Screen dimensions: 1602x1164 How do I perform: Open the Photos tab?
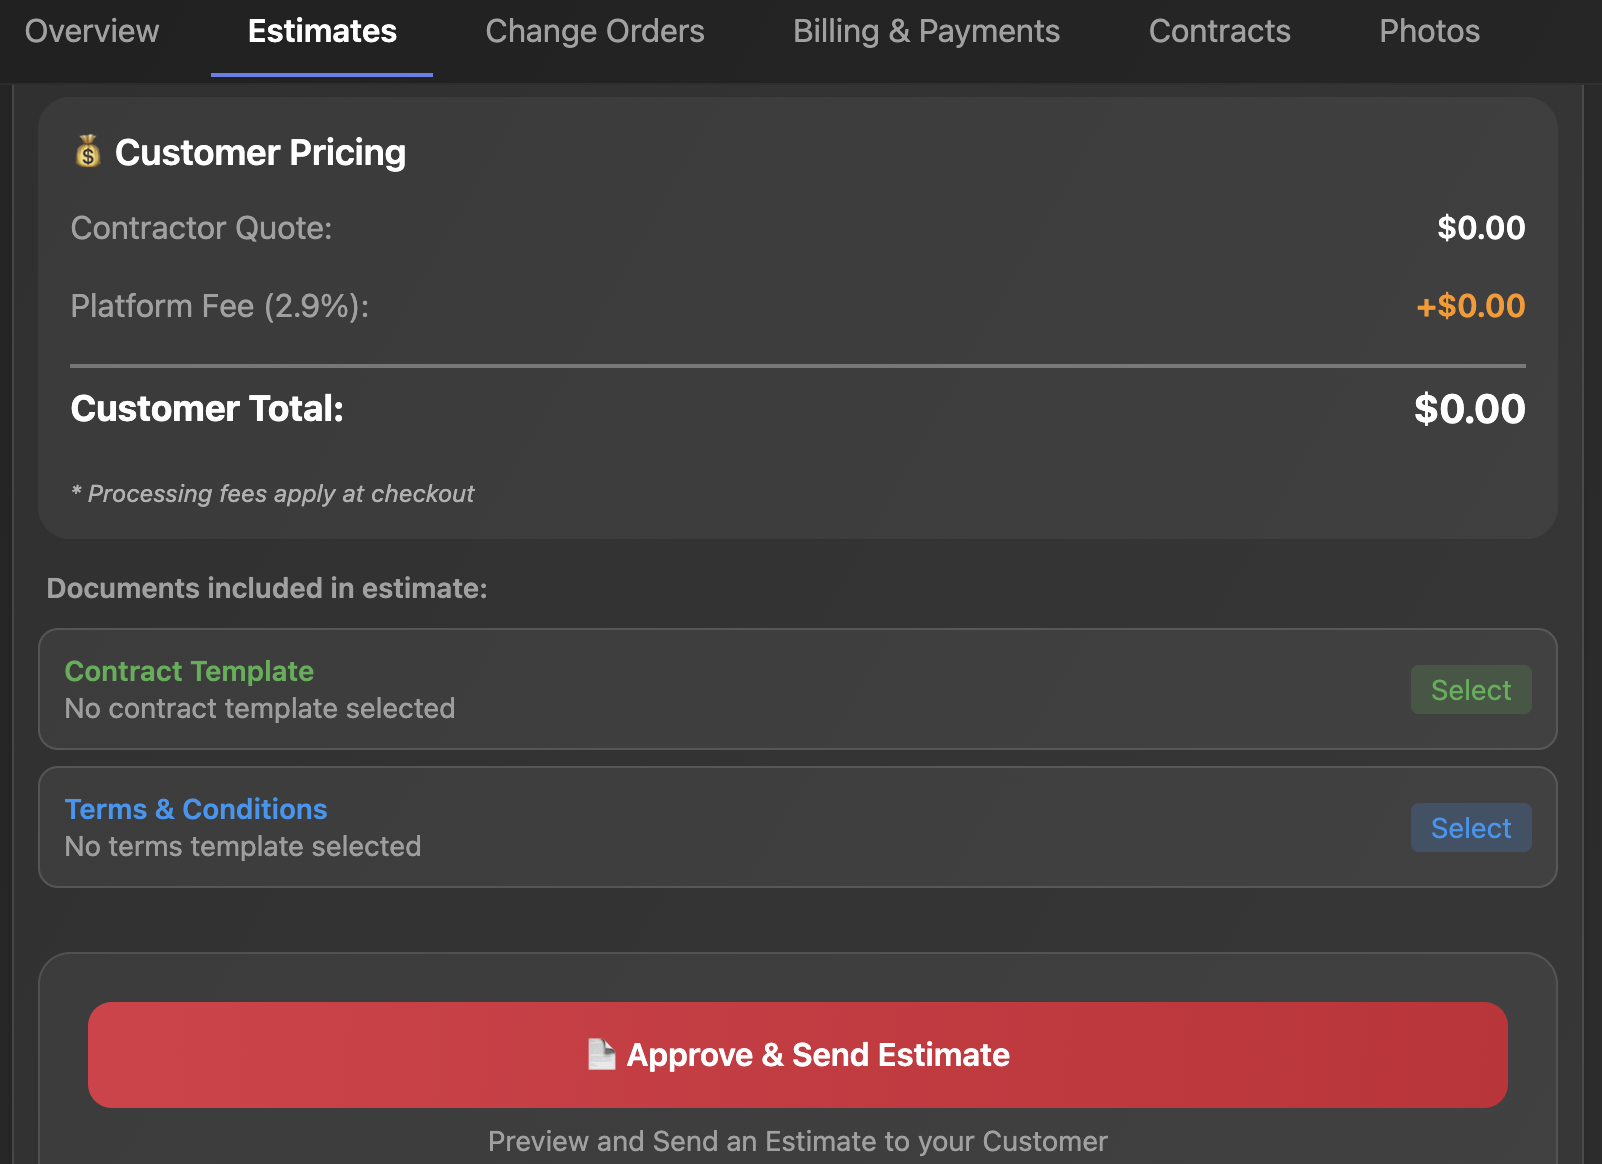pyautogui.click(x=1429, y=31)
